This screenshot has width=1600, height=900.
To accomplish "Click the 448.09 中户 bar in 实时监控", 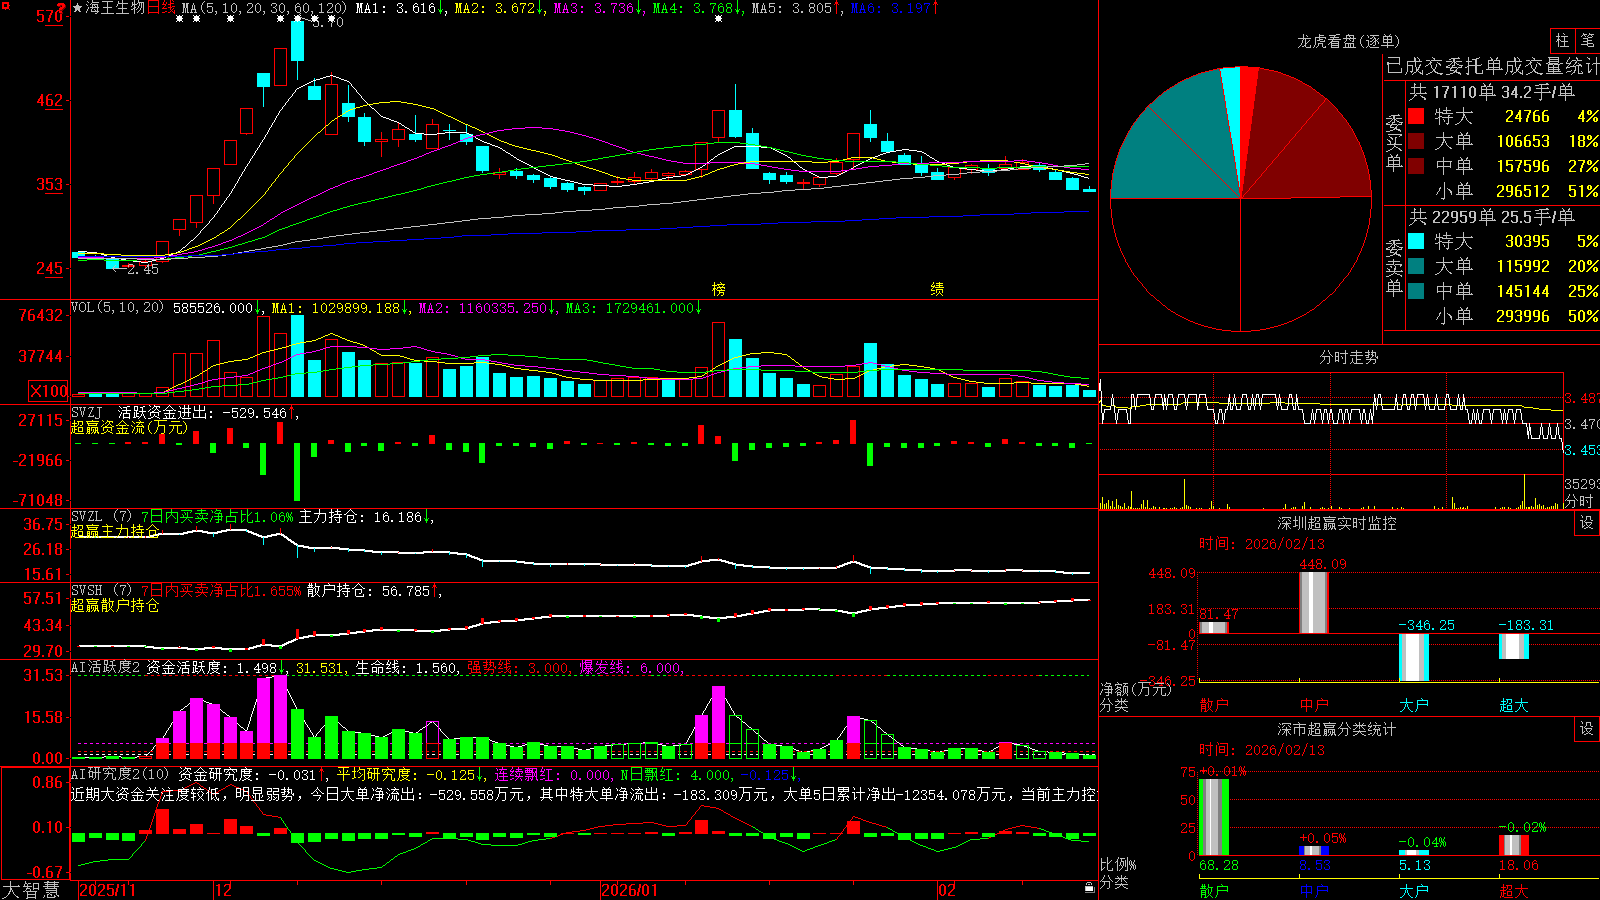I will (1314, 602).
